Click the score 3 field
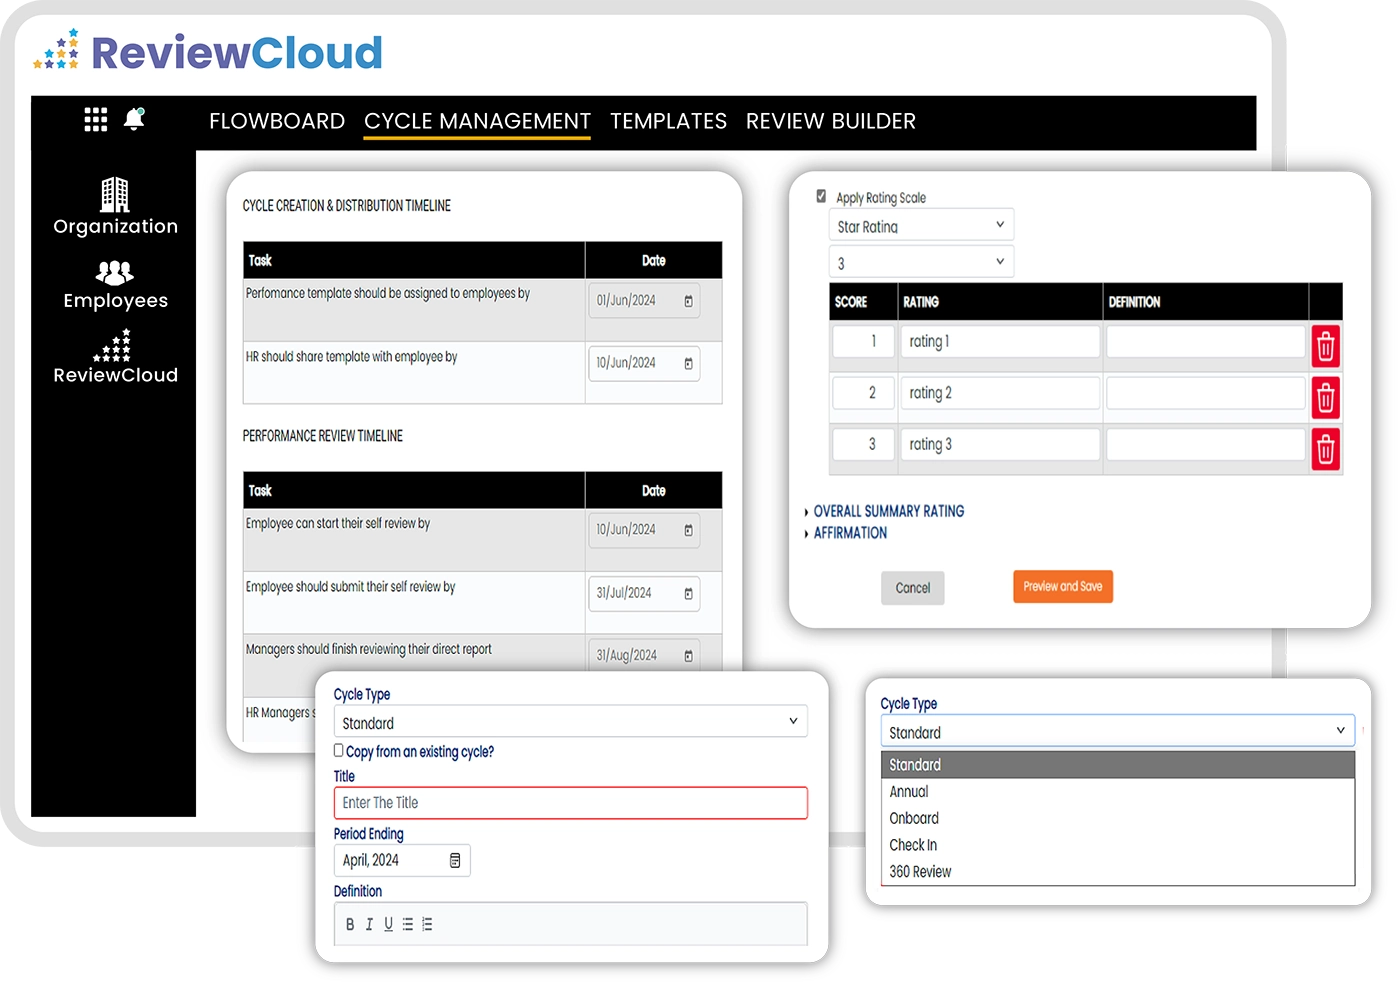1400x984 pixels. [x=863, y=444]
